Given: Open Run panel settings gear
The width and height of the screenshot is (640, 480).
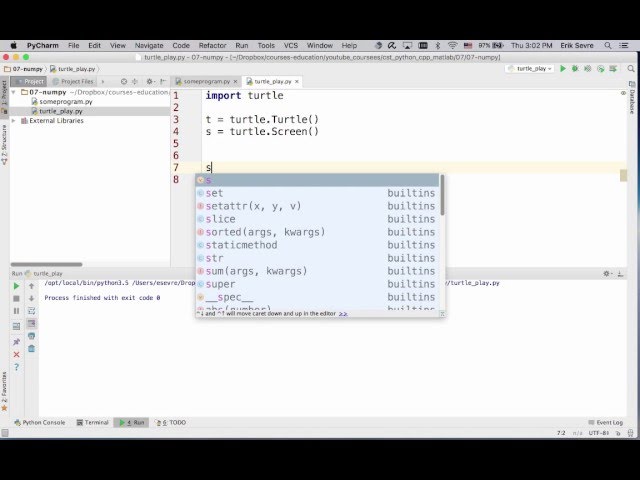Looking at the screenshot, I should coord(607,273).
